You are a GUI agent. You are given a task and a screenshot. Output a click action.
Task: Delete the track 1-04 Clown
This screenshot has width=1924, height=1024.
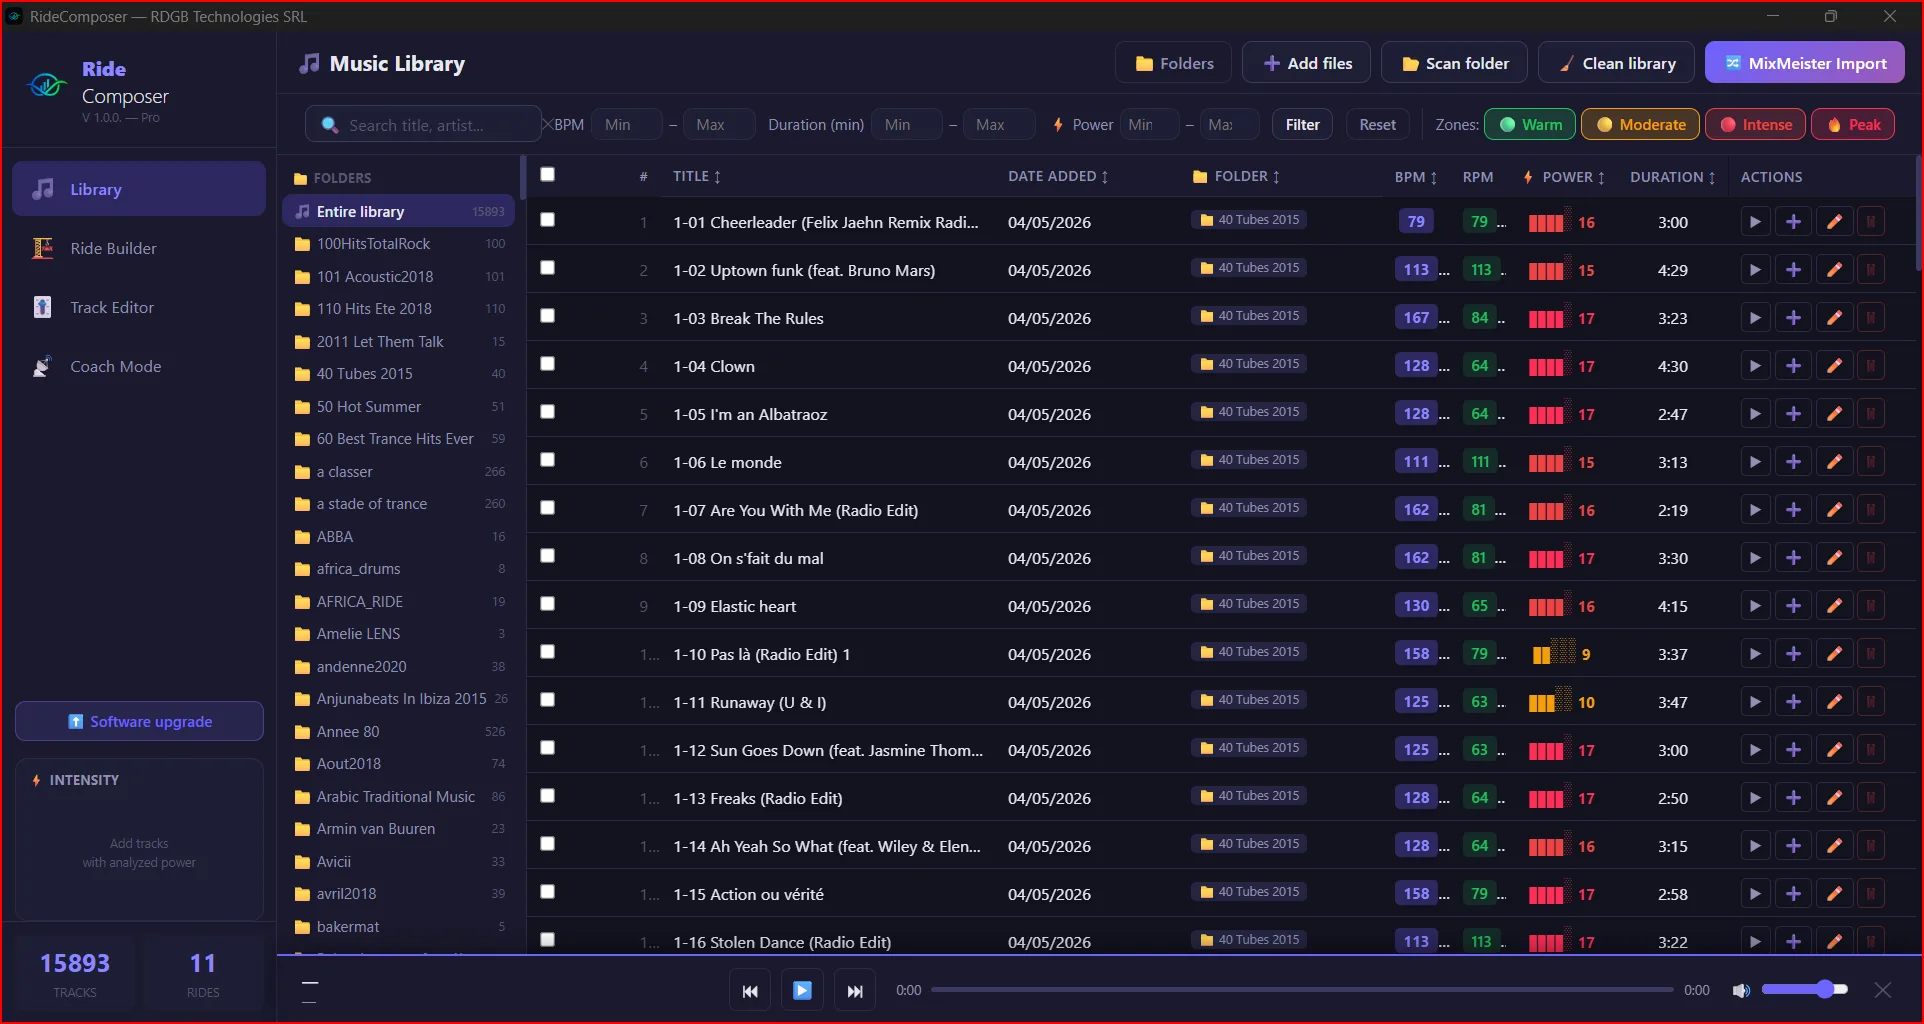1870,366
